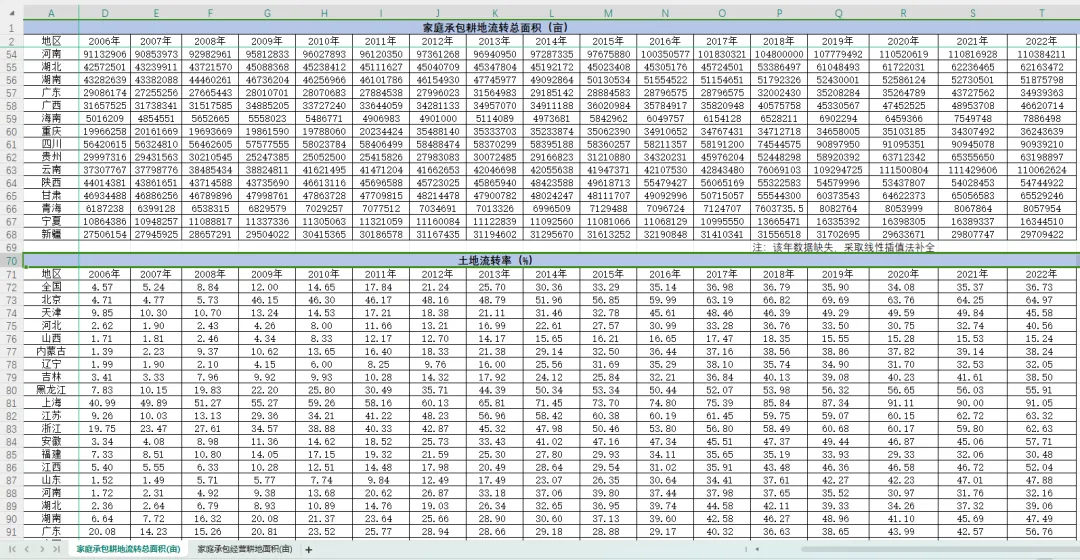Select column A header

[51, 12]
